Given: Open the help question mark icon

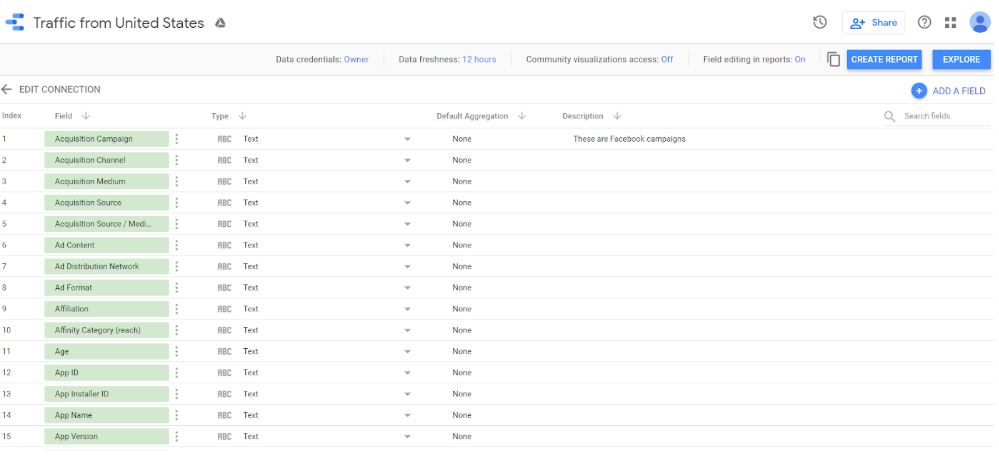Looking at the screenshot, I should pyautogui.click(x=924, y=22).
